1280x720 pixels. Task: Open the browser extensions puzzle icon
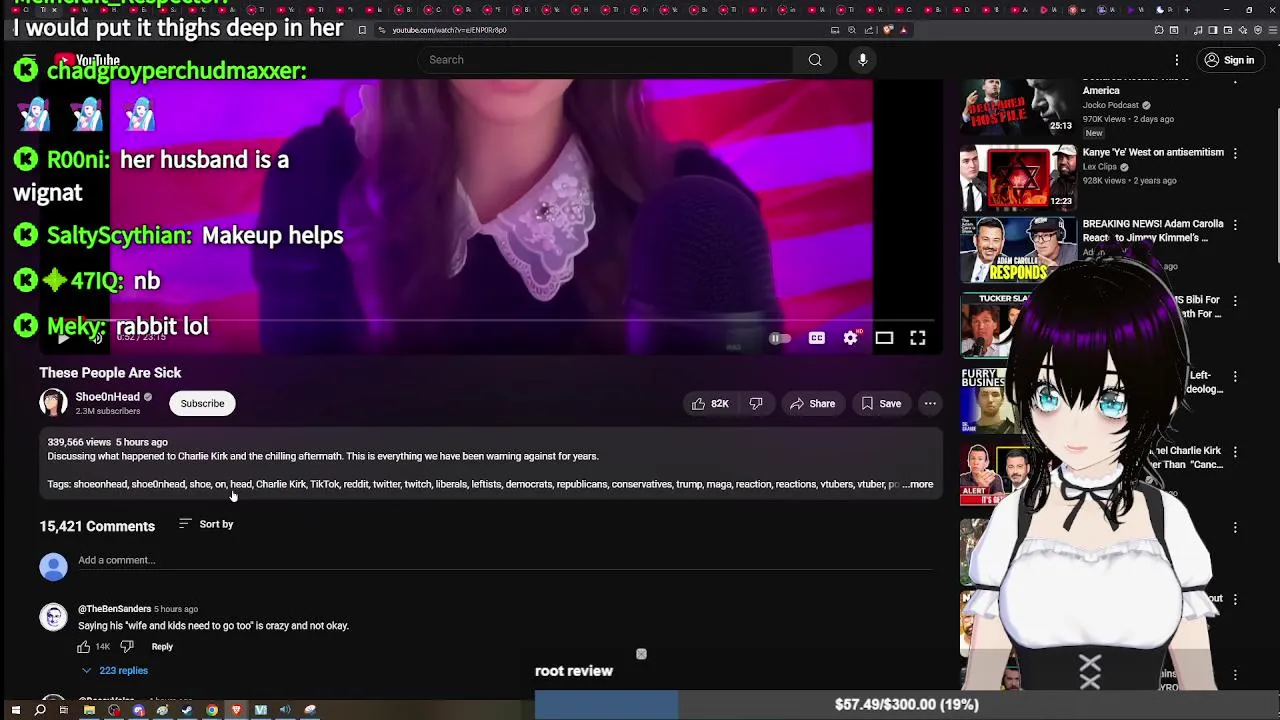[1158, 30]
